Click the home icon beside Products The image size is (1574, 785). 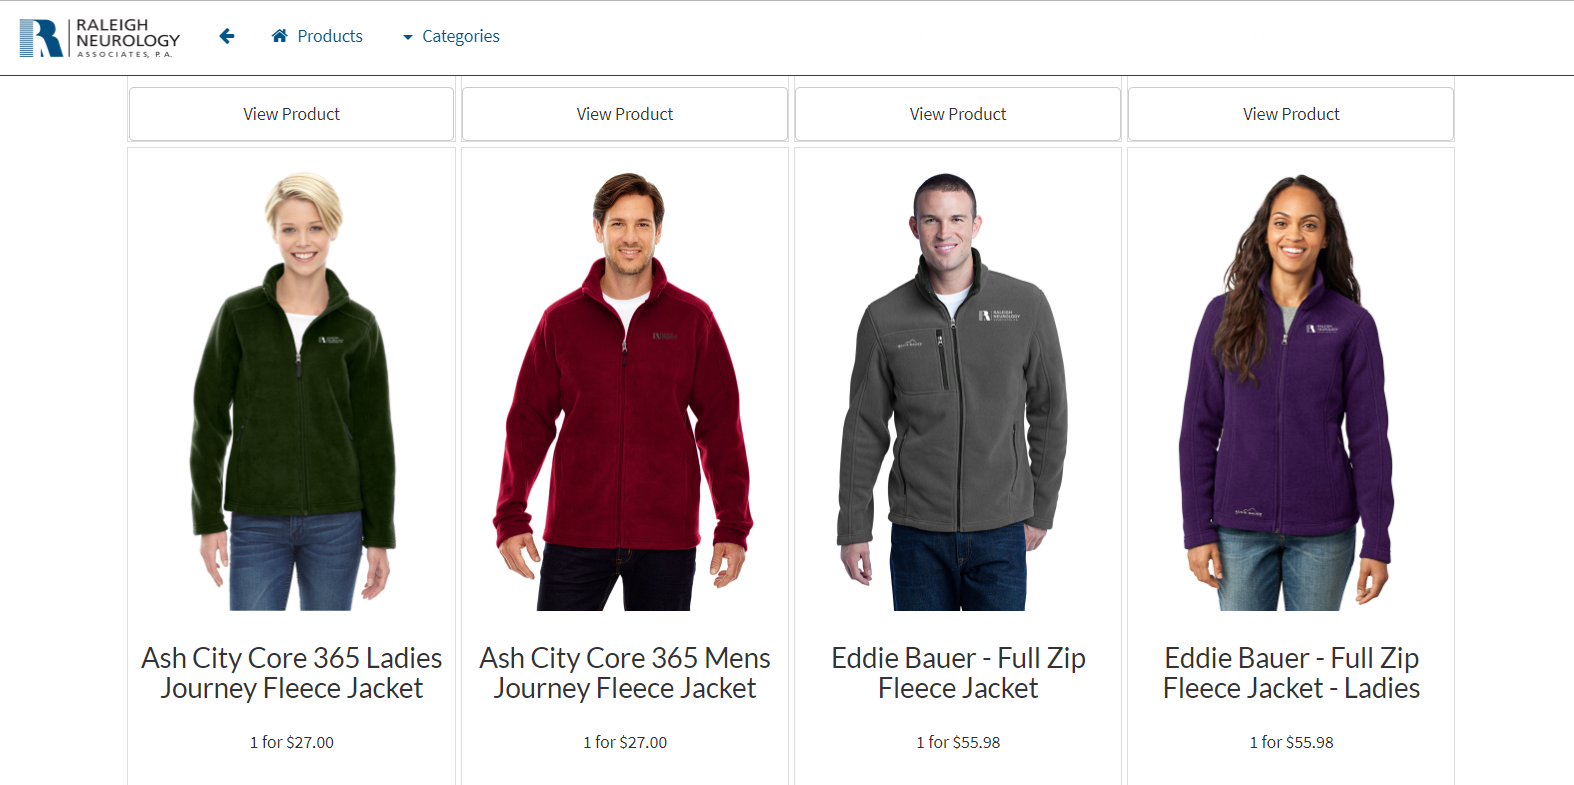[x=280, y=36]
